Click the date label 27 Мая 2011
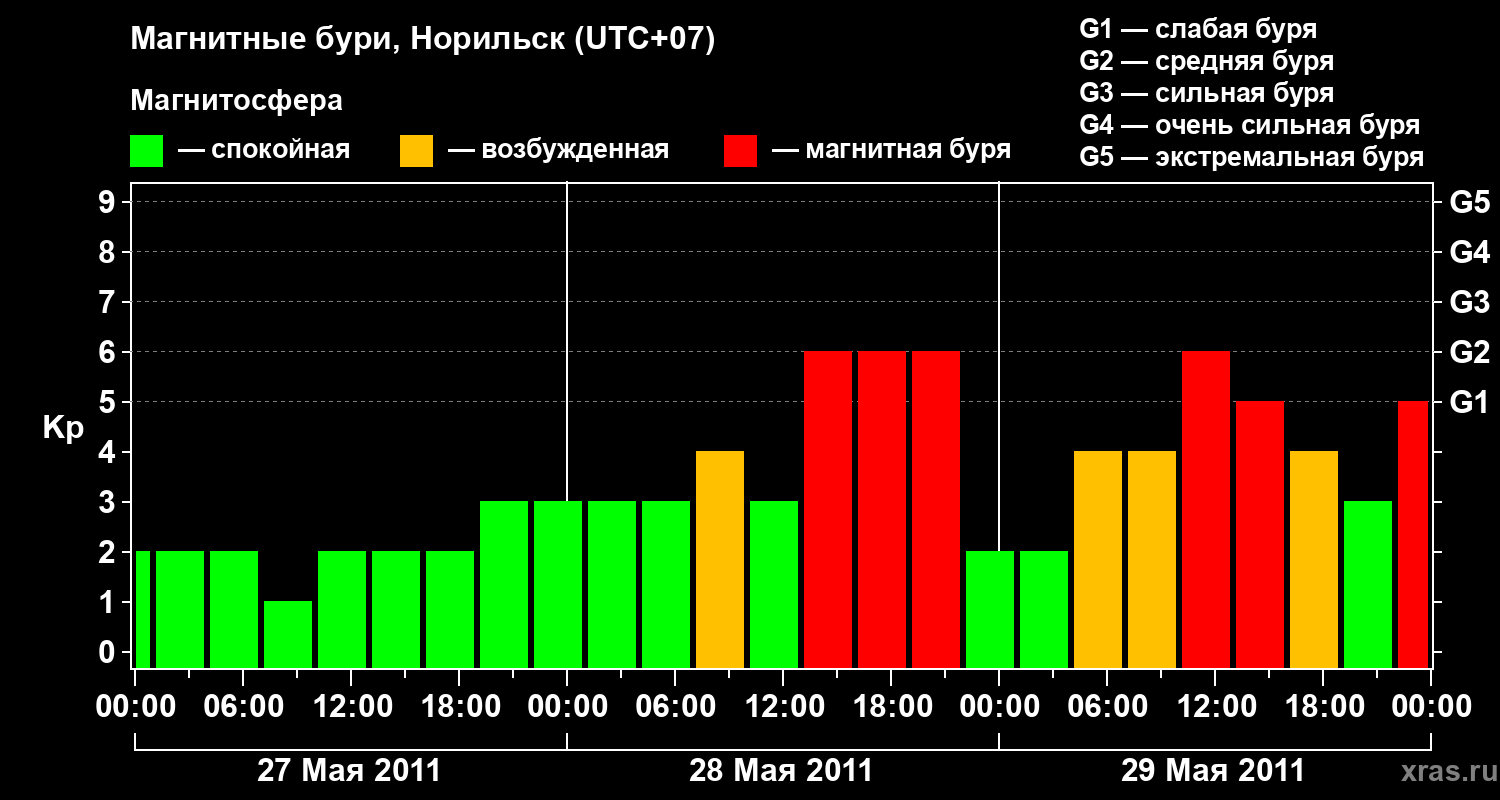Screen dimensions: 1500x800 click(x=349, y=771)
